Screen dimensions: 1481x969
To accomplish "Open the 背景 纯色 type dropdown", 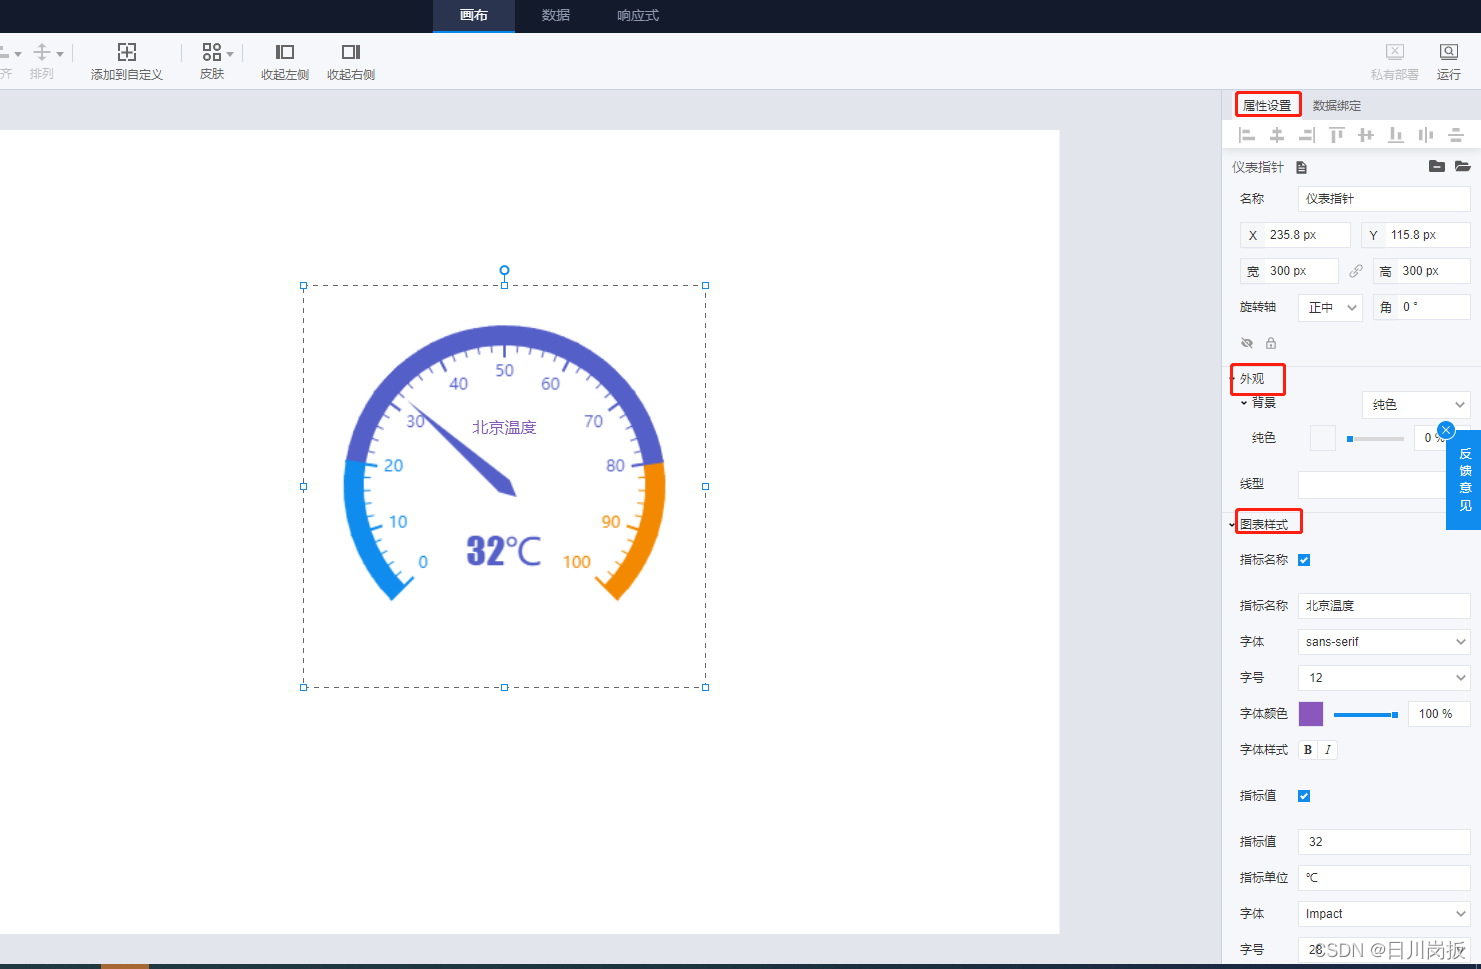I will click(1416, 405).
